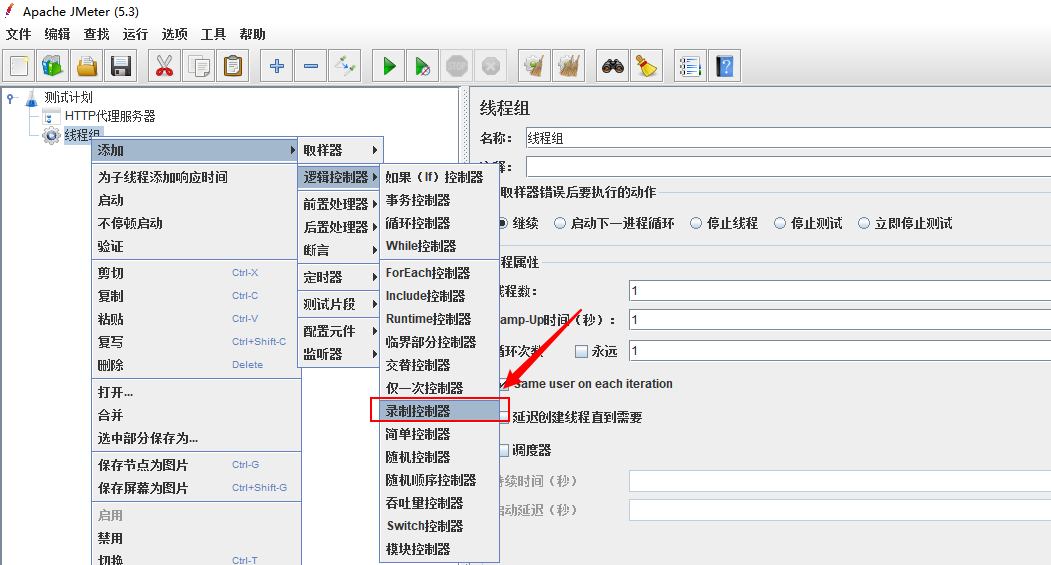Select the 停止测试 radio button

pyautogui.click(x=780, y=223)
